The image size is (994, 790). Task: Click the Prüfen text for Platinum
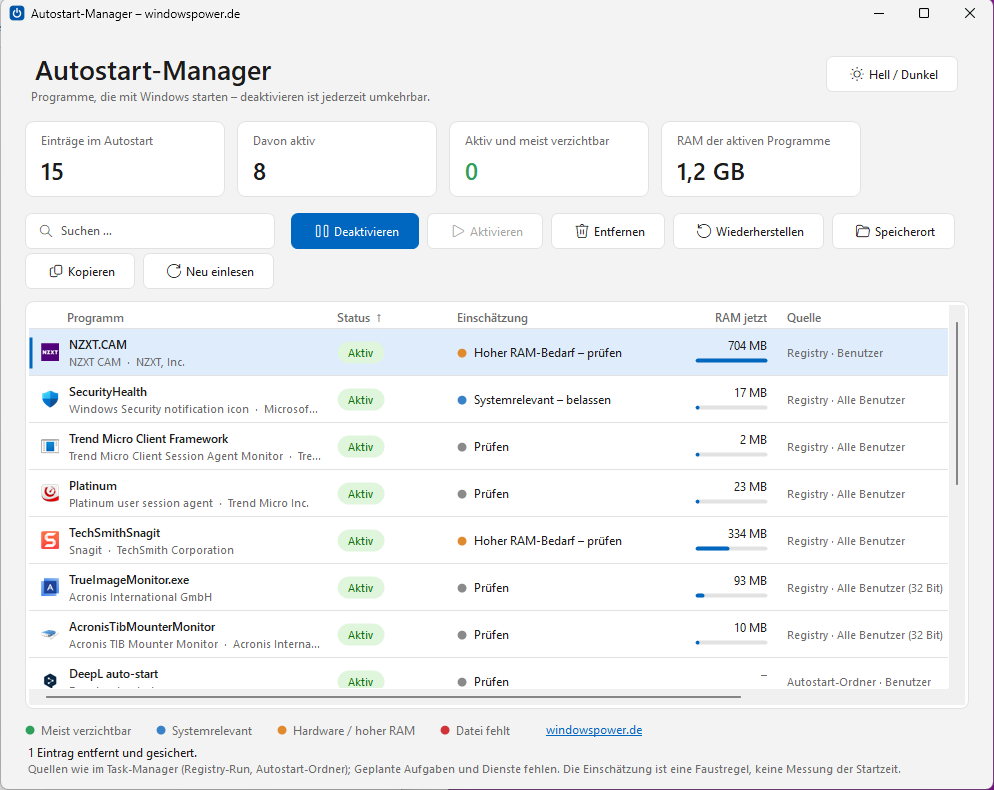(491, 493)
